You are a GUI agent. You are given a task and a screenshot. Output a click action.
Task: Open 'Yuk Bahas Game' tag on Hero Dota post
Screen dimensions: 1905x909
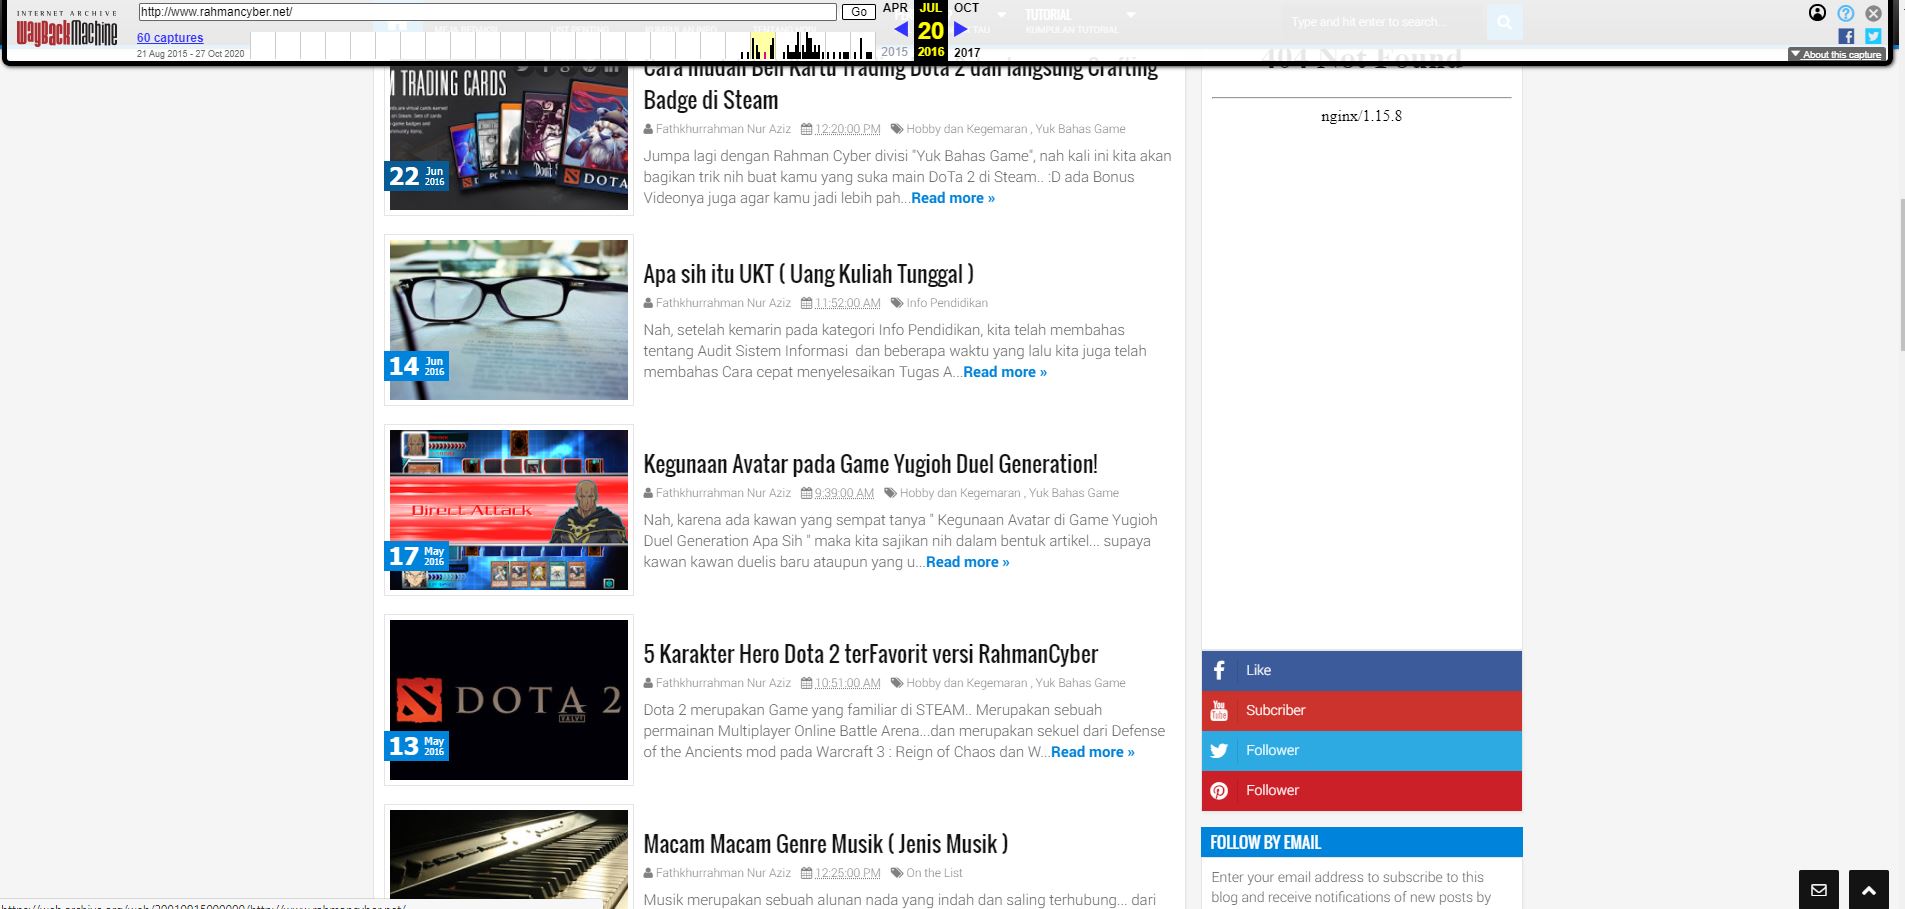click(1081, 683)
